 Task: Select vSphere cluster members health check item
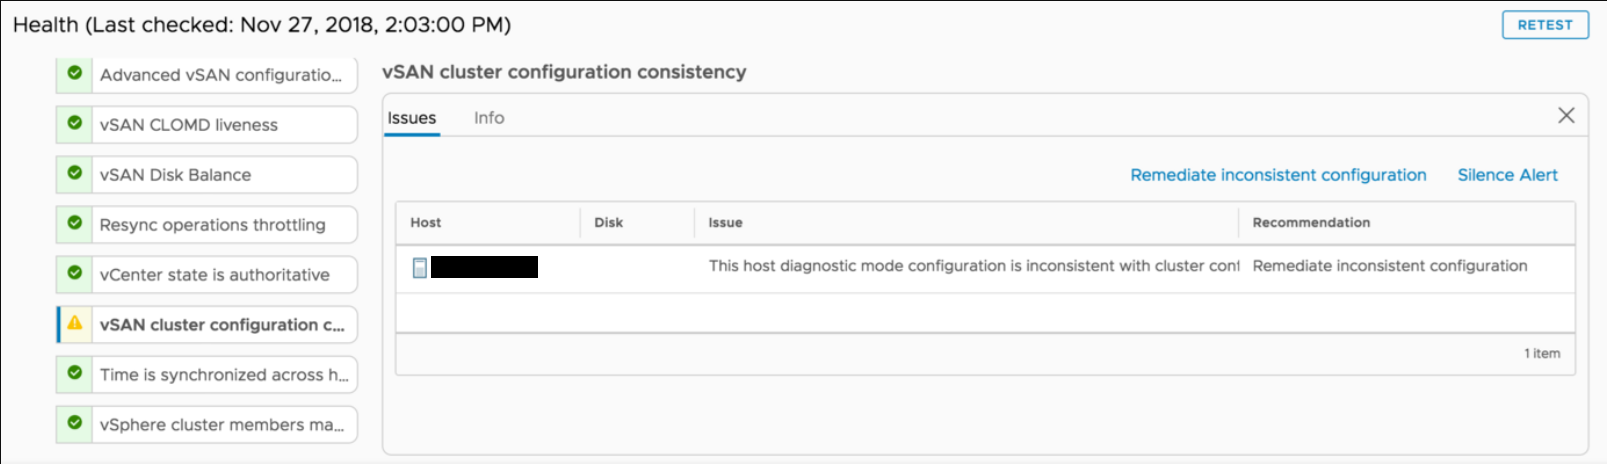click(x=221, y=425)
